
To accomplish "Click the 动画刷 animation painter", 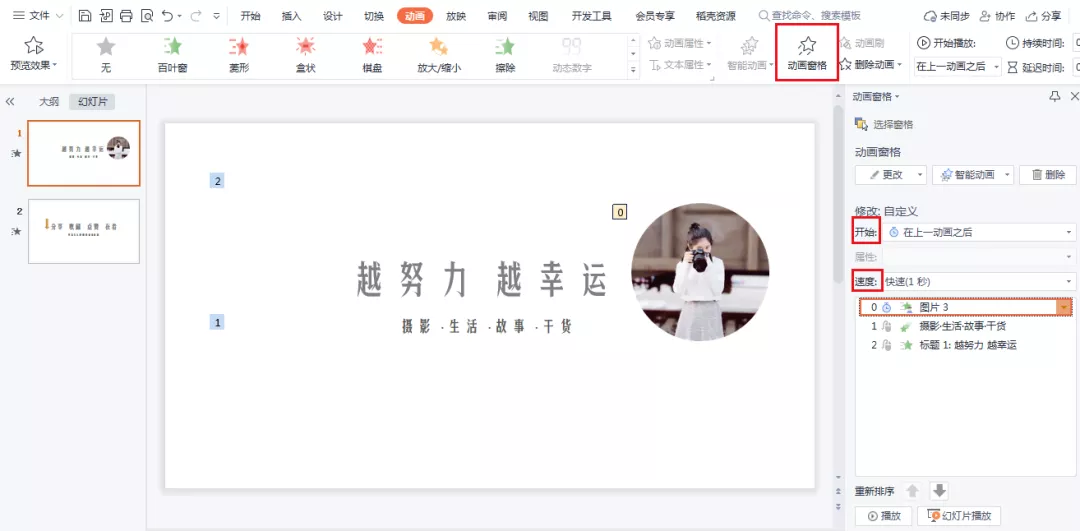I will 862,43.
